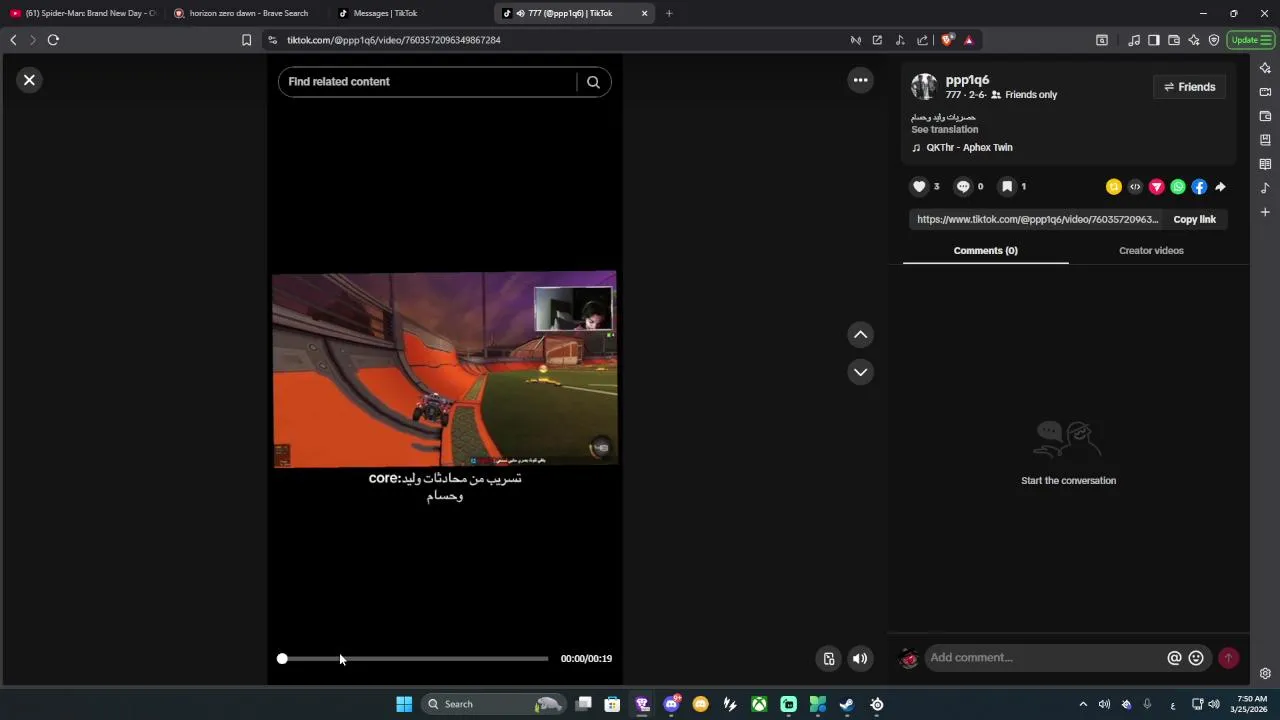Open Brave Rewards triangle icon
Image resolution: width=1280 pixels, height=720 pixels.
968,40
